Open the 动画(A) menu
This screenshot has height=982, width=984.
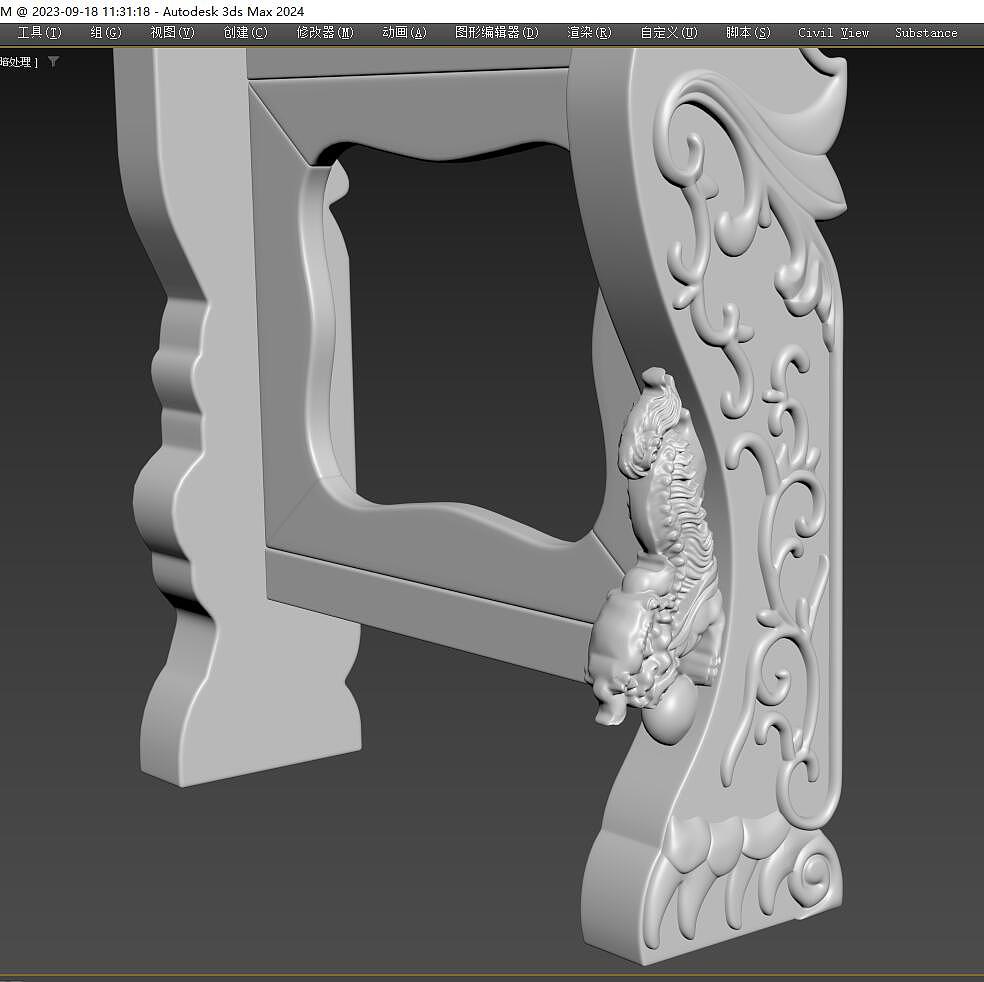coord(404,32)
